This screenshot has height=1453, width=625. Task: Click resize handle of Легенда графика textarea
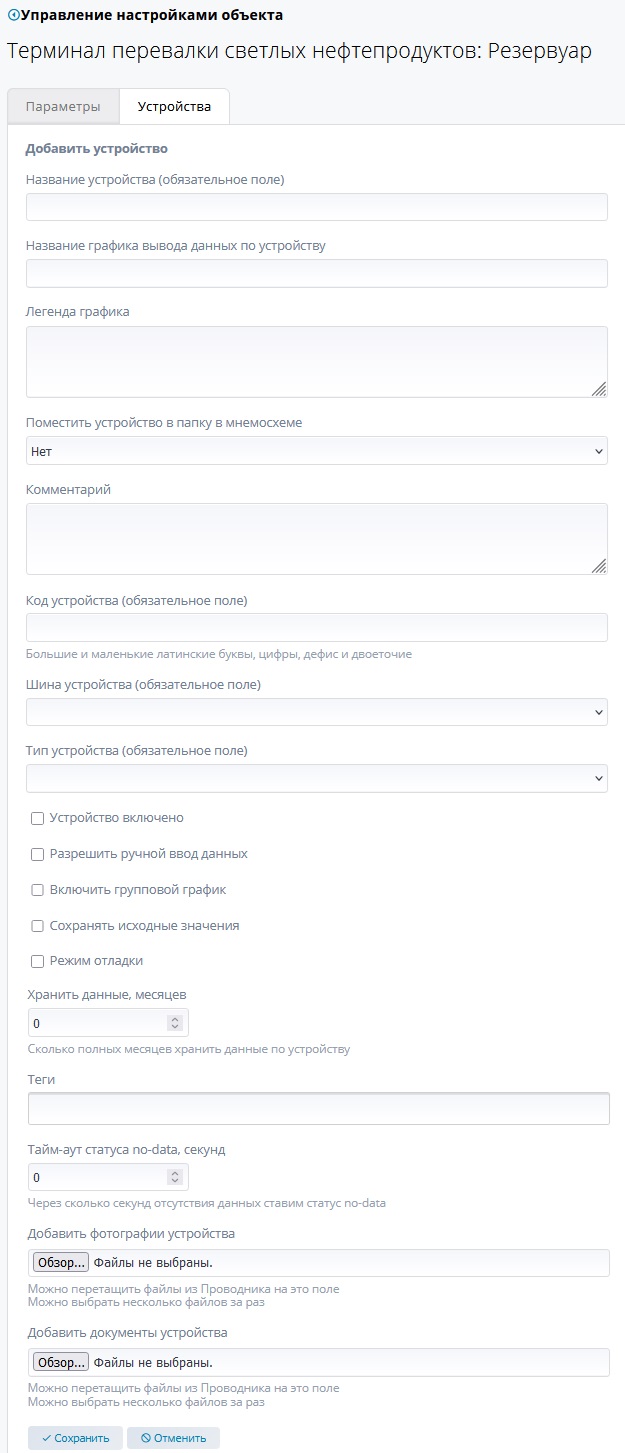[598, 389]
